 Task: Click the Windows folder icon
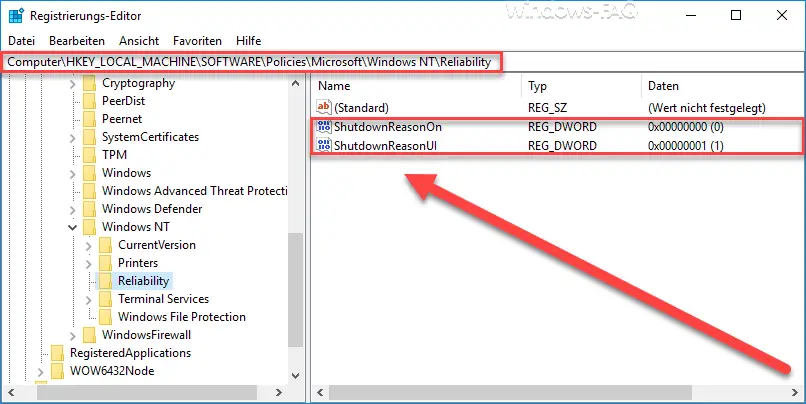tap(89, 173)
